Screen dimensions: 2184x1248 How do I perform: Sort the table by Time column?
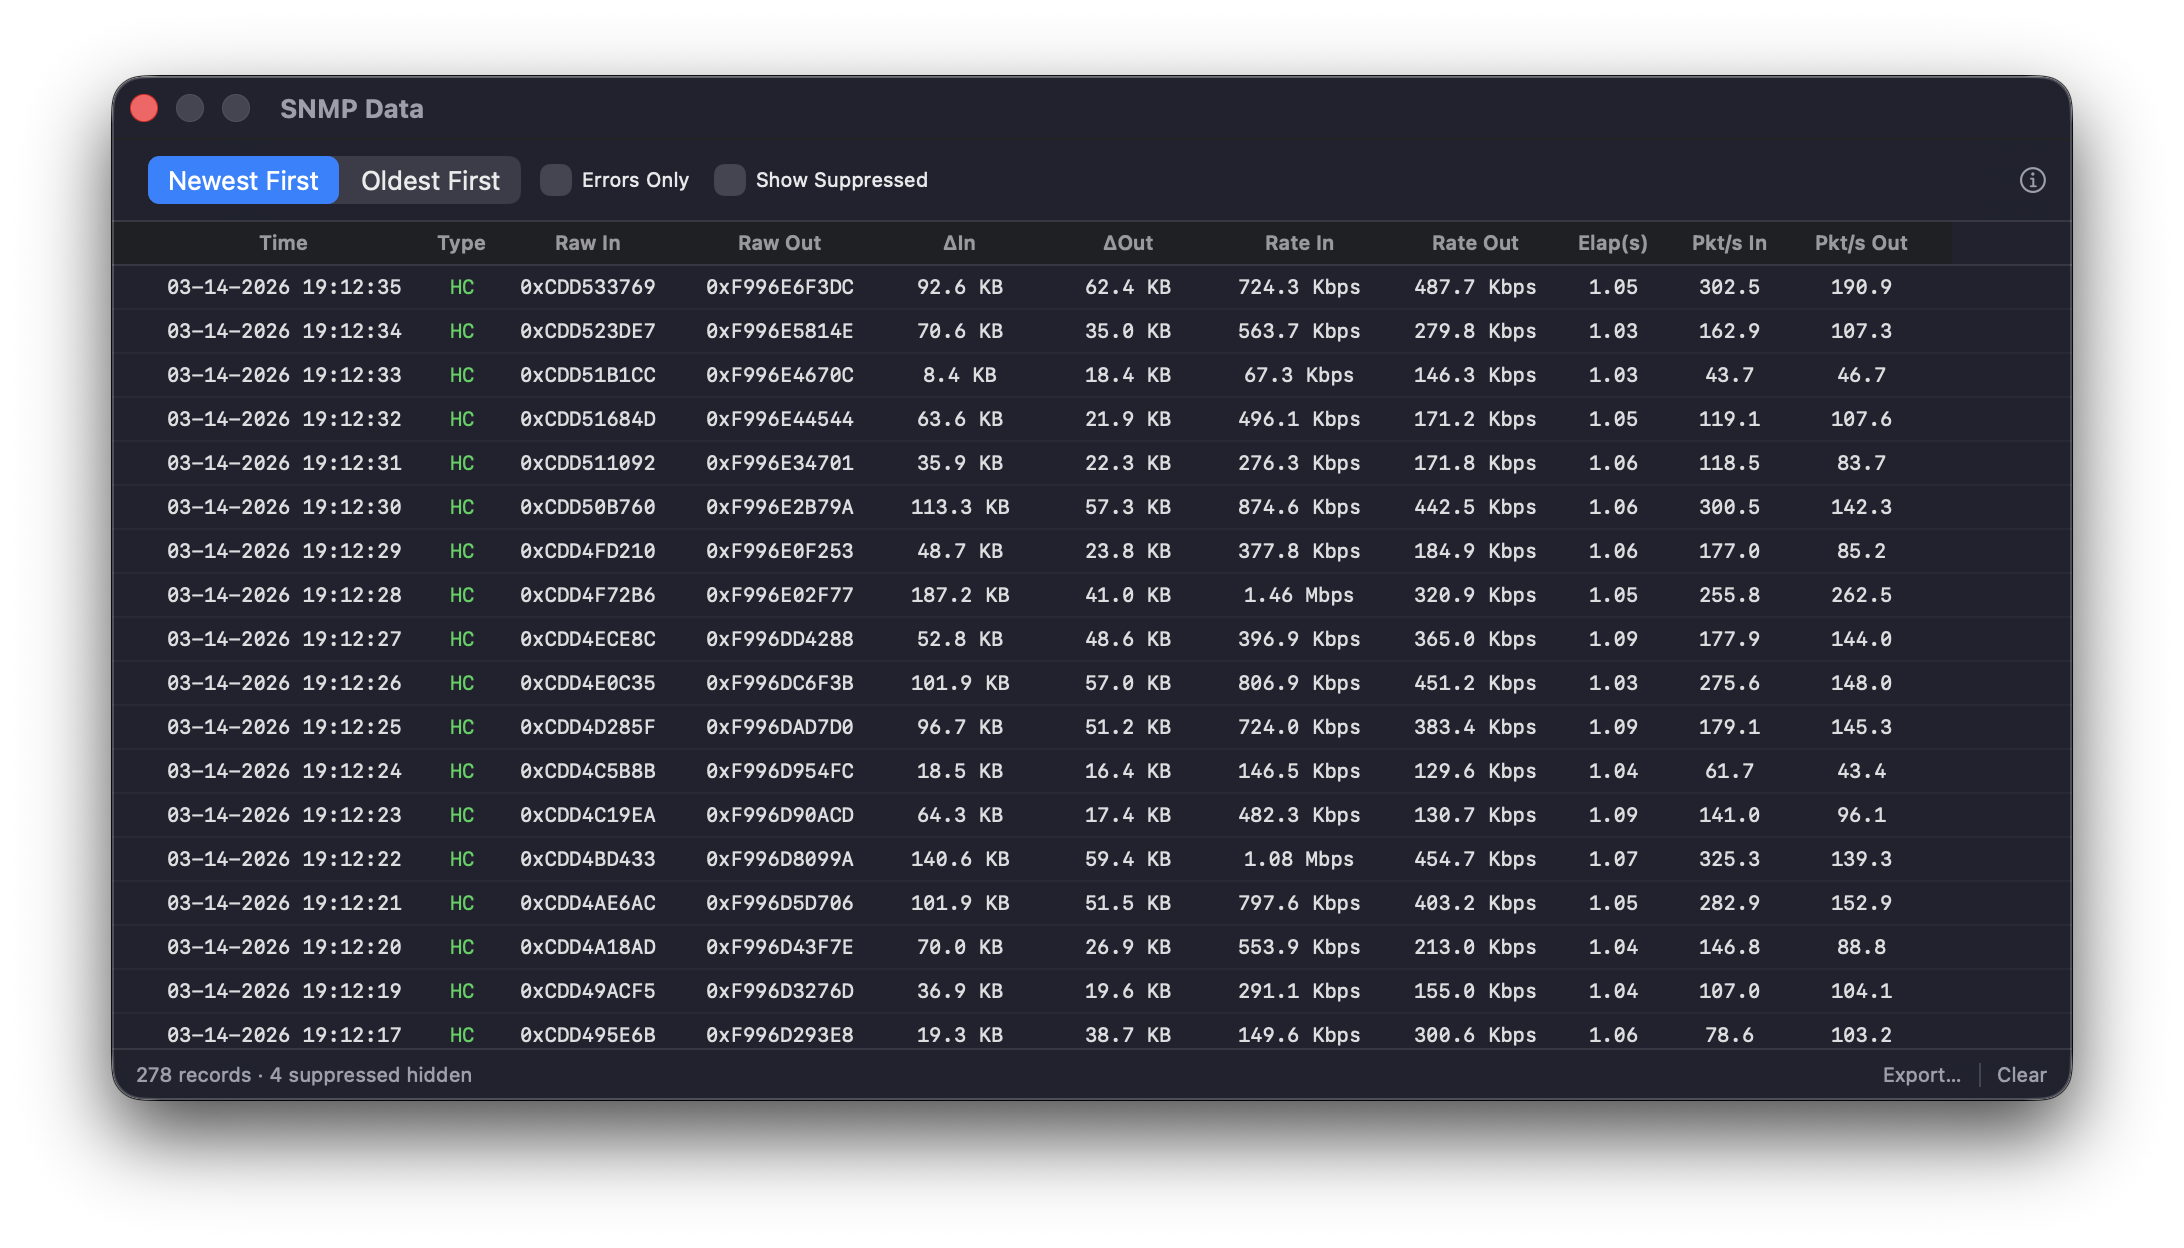click(283, 242)
